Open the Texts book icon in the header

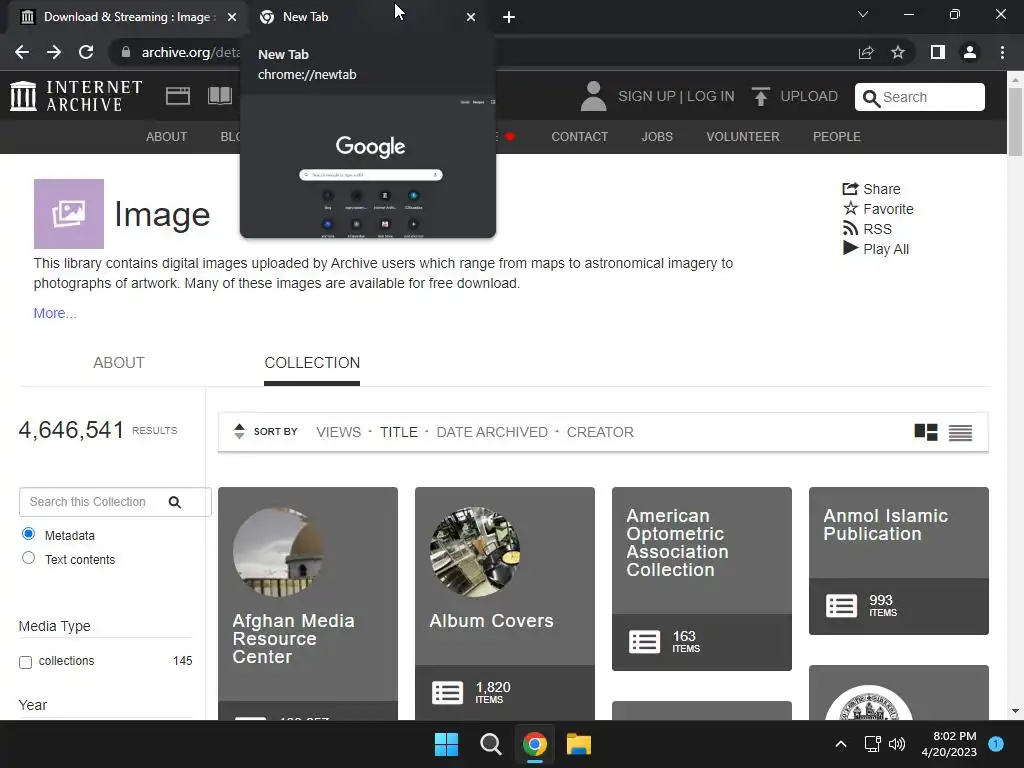click(x=219, y=96)
